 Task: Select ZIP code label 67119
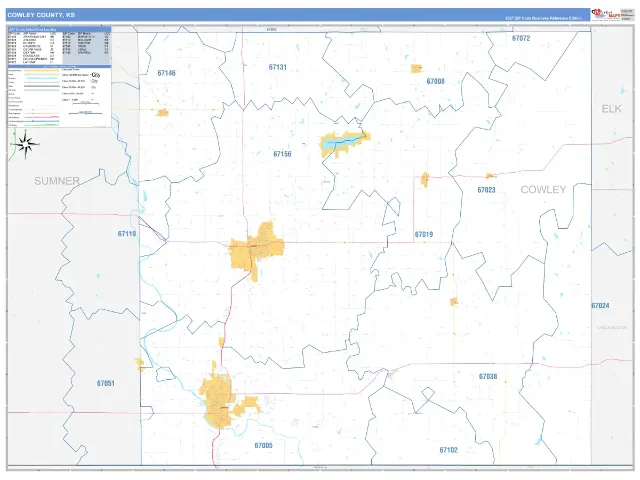click(x=127, y=234)
